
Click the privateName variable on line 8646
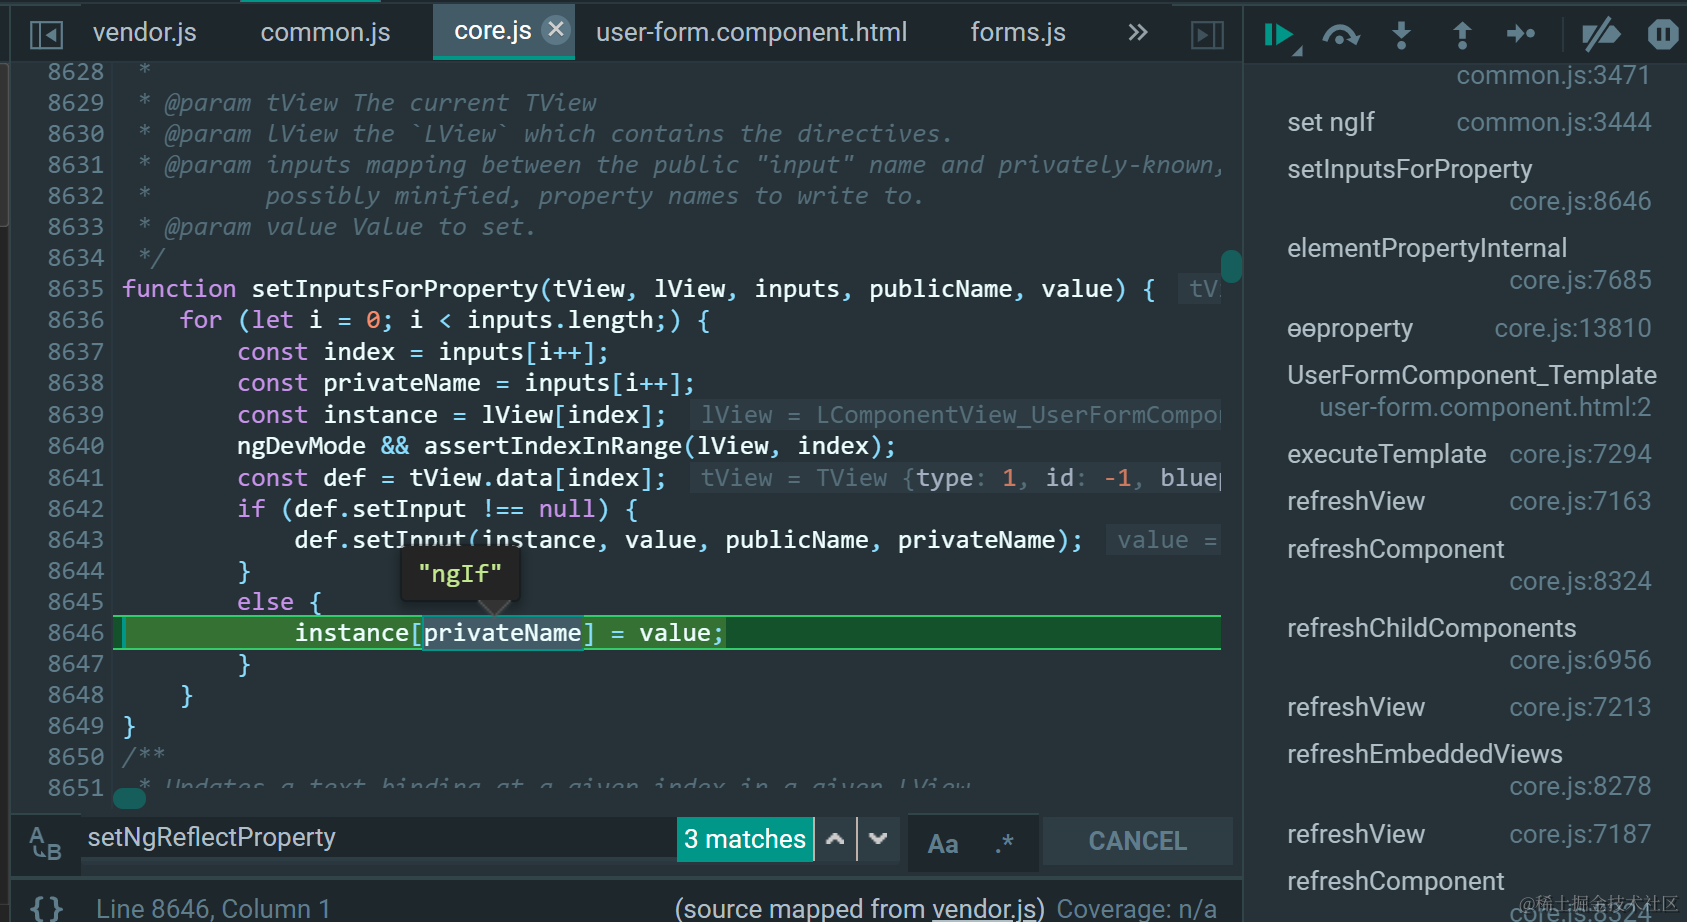coord(502,633)
